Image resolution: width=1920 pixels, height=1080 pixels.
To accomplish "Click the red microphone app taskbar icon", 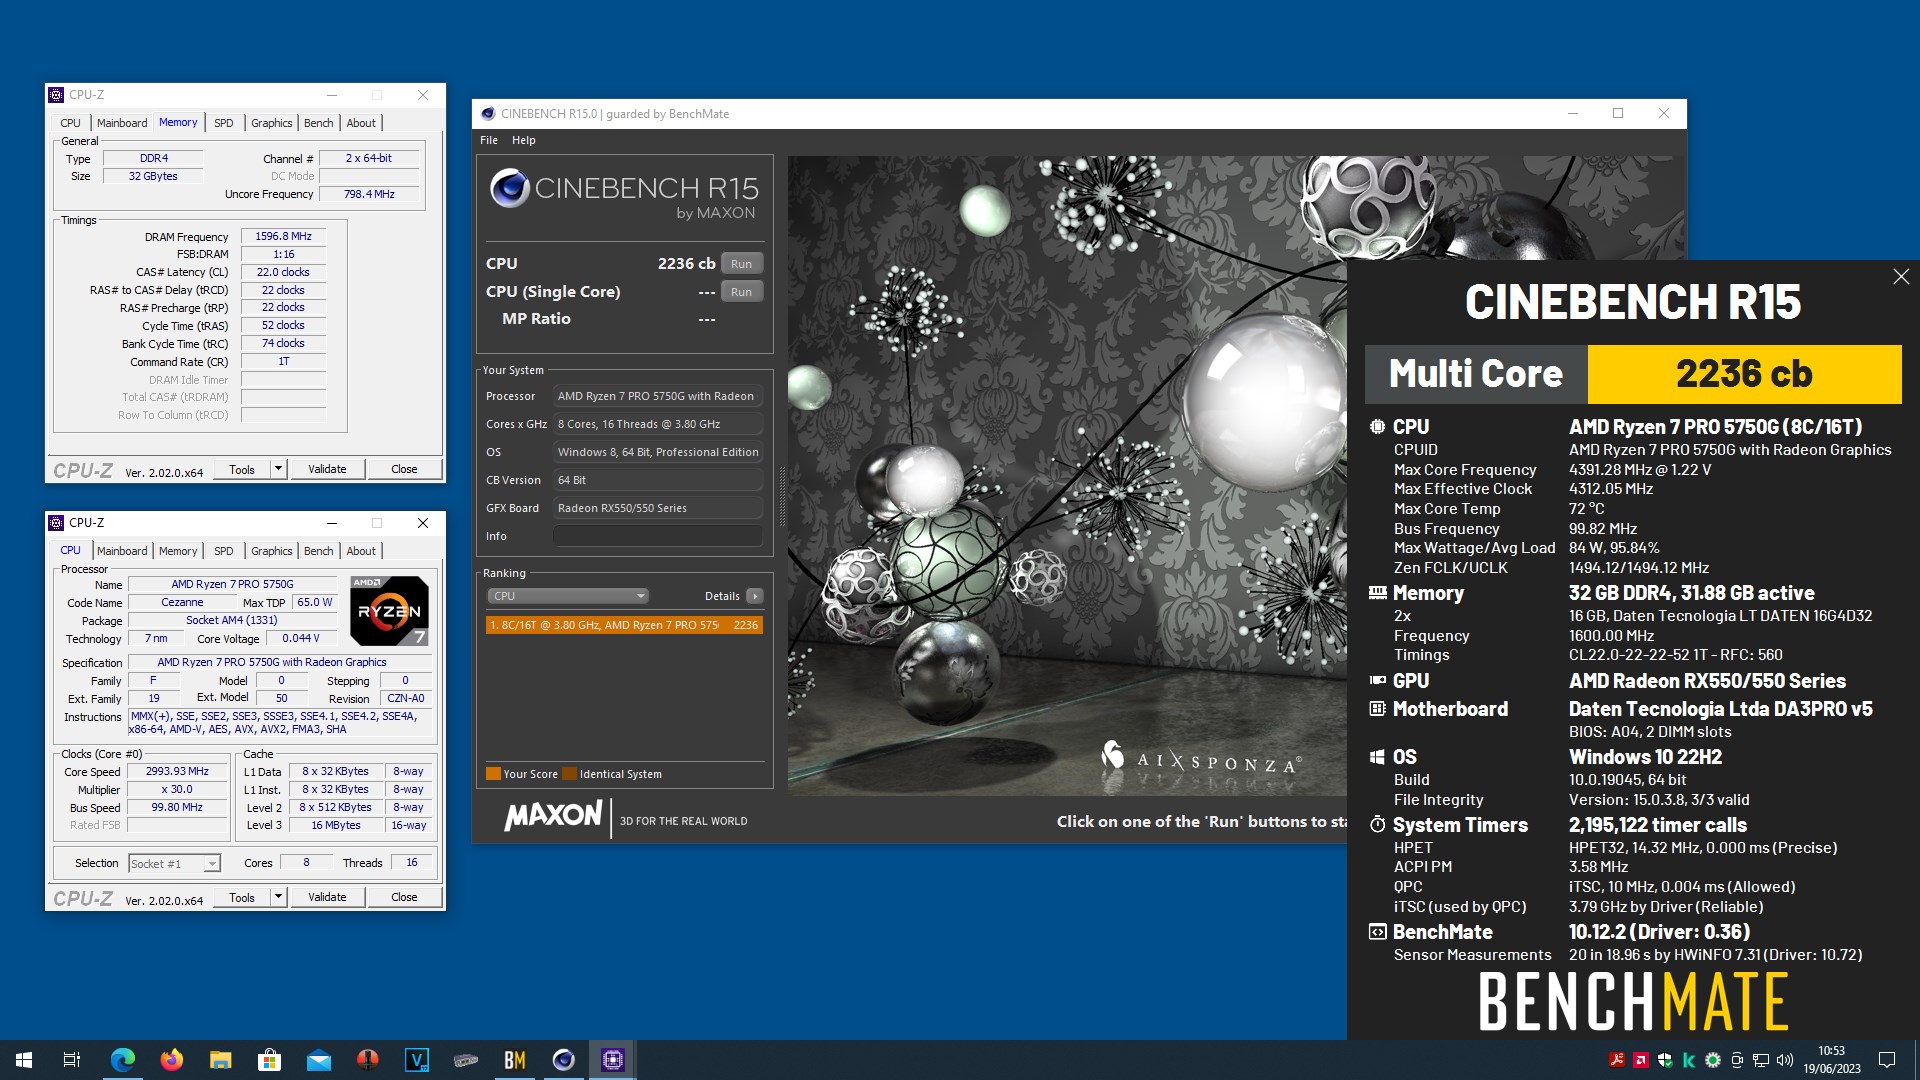I will pyautogui.click(x=367, y=1060).
